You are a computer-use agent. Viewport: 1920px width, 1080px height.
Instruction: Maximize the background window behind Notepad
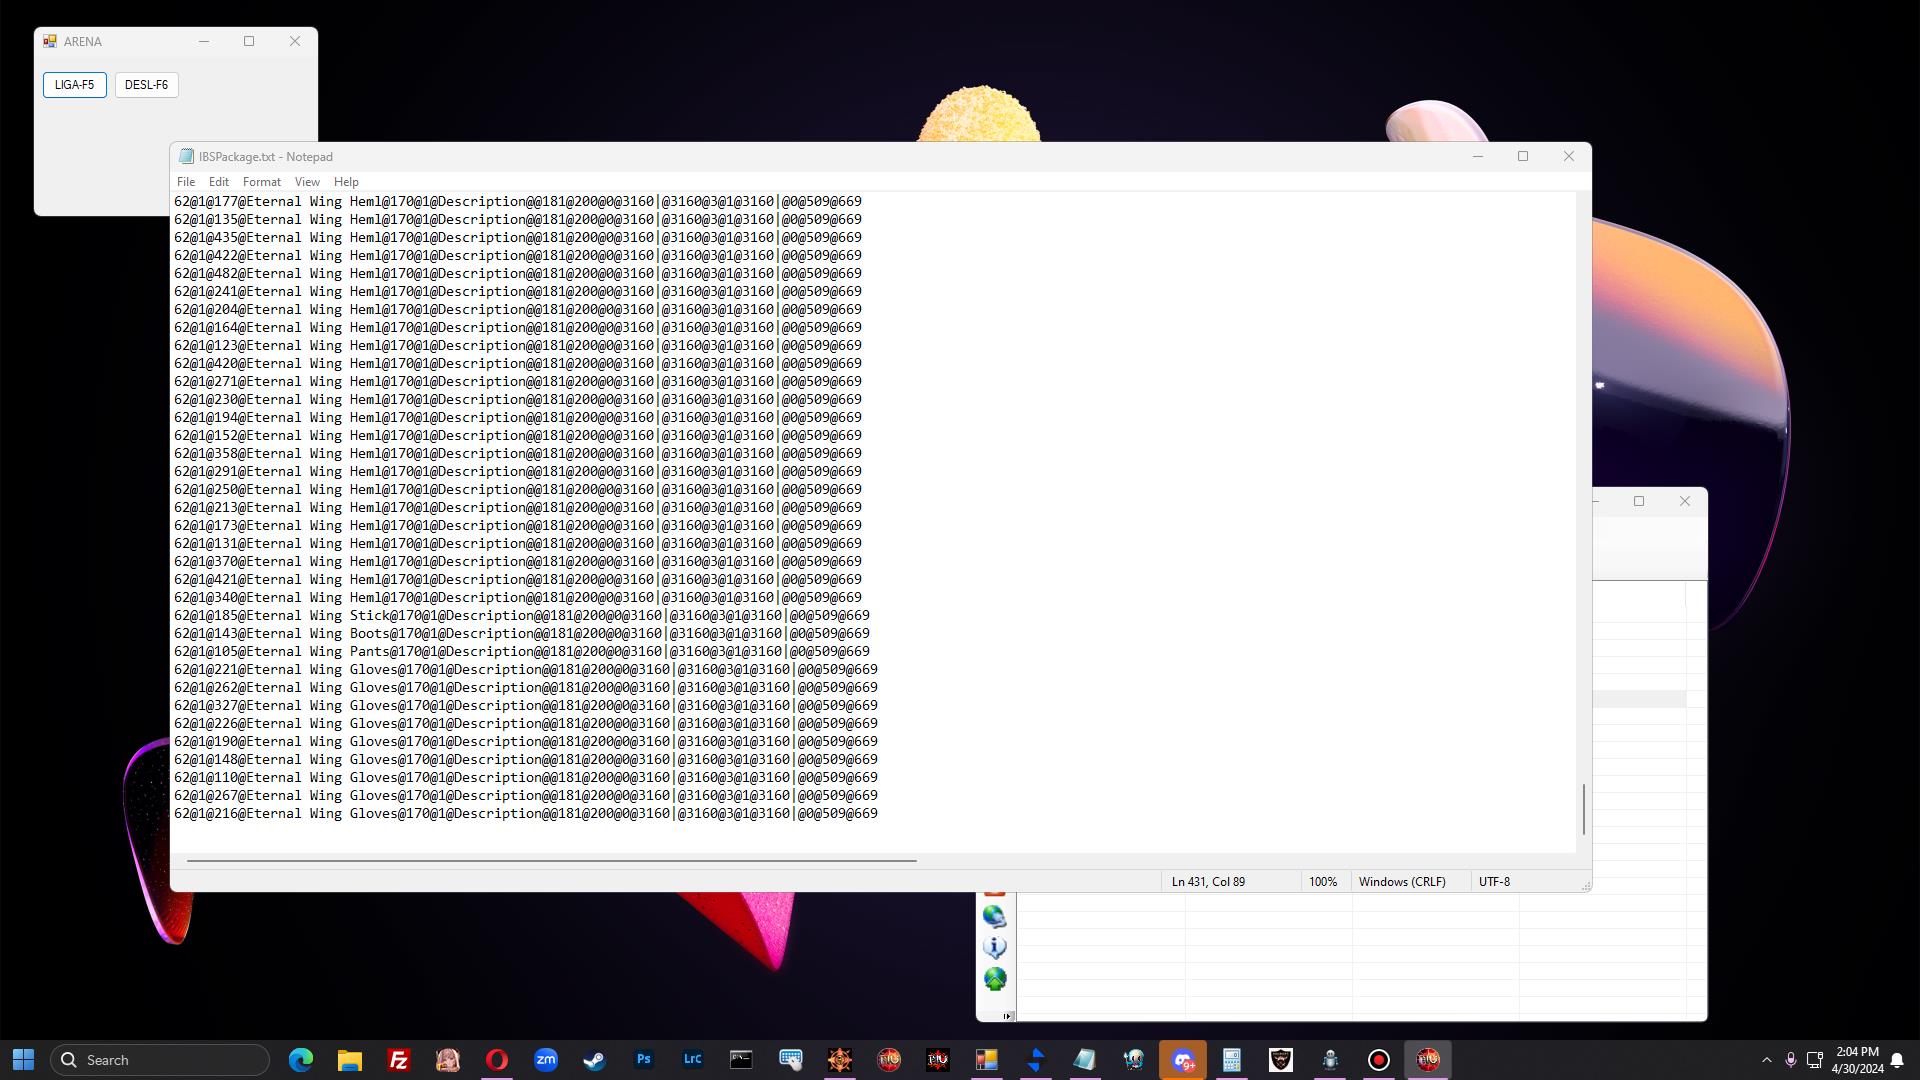pyautogui.click(x=1639, y=501)
